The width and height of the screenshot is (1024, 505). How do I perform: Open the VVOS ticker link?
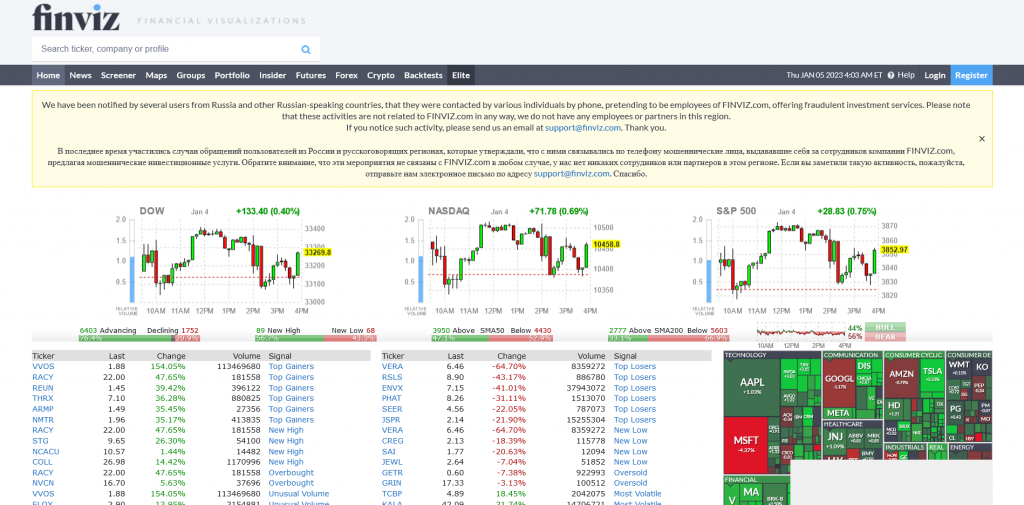pos(42,366)
